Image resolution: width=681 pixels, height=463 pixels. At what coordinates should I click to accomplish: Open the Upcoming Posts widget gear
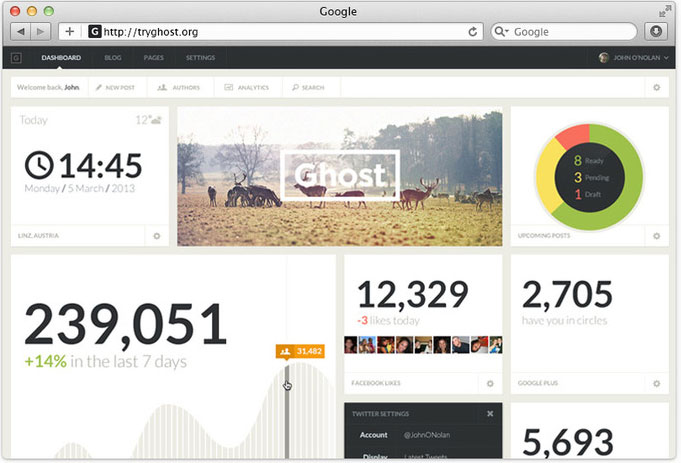tap(657, 236)
